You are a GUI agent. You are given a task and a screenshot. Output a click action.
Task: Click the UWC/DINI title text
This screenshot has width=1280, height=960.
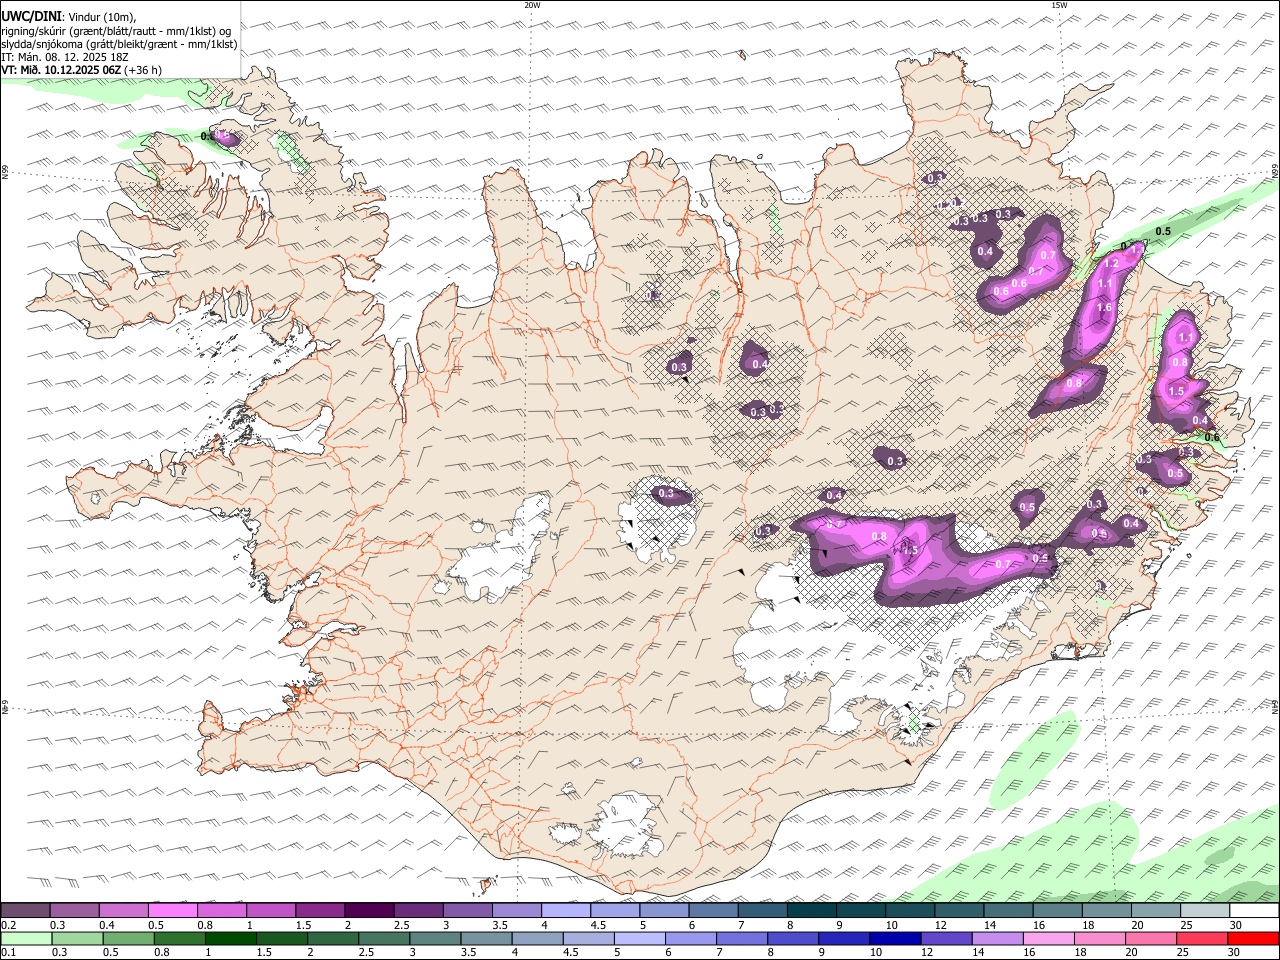coord(31,17)
